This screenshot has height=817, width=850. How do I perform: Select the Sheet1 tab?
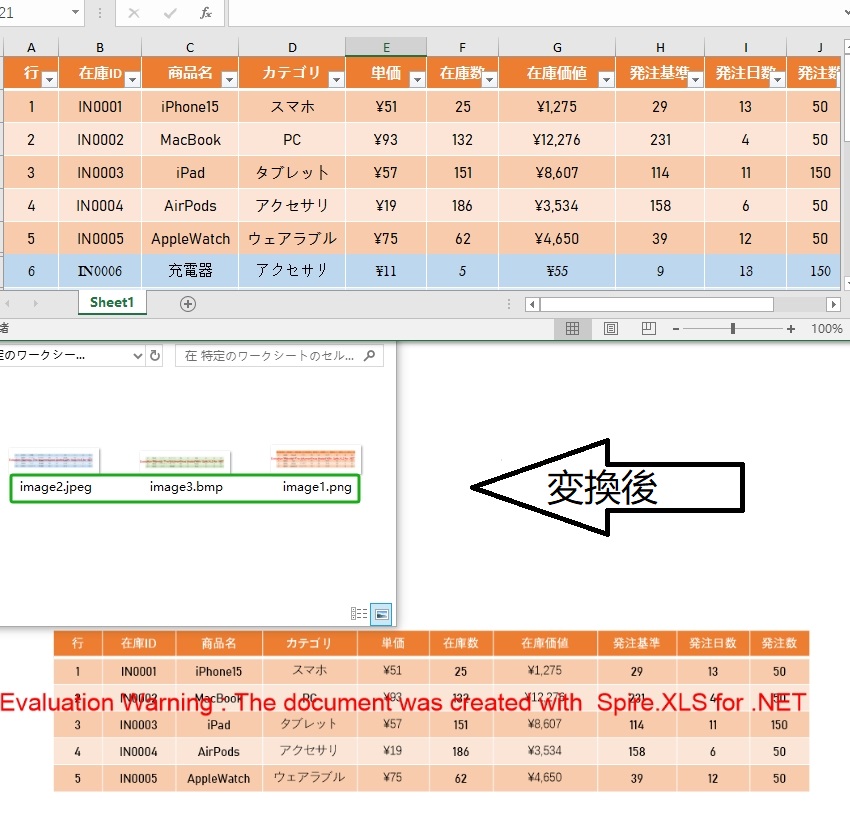(x=112, y=303)
